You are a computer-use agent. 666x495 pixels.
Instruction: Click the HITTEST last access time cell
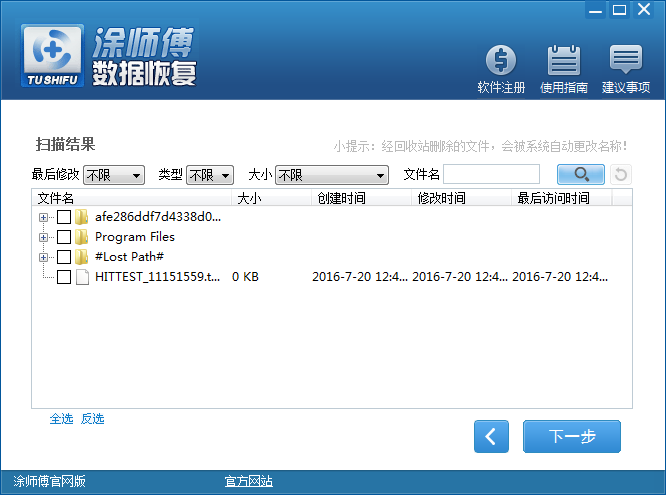tap(560, 277)
